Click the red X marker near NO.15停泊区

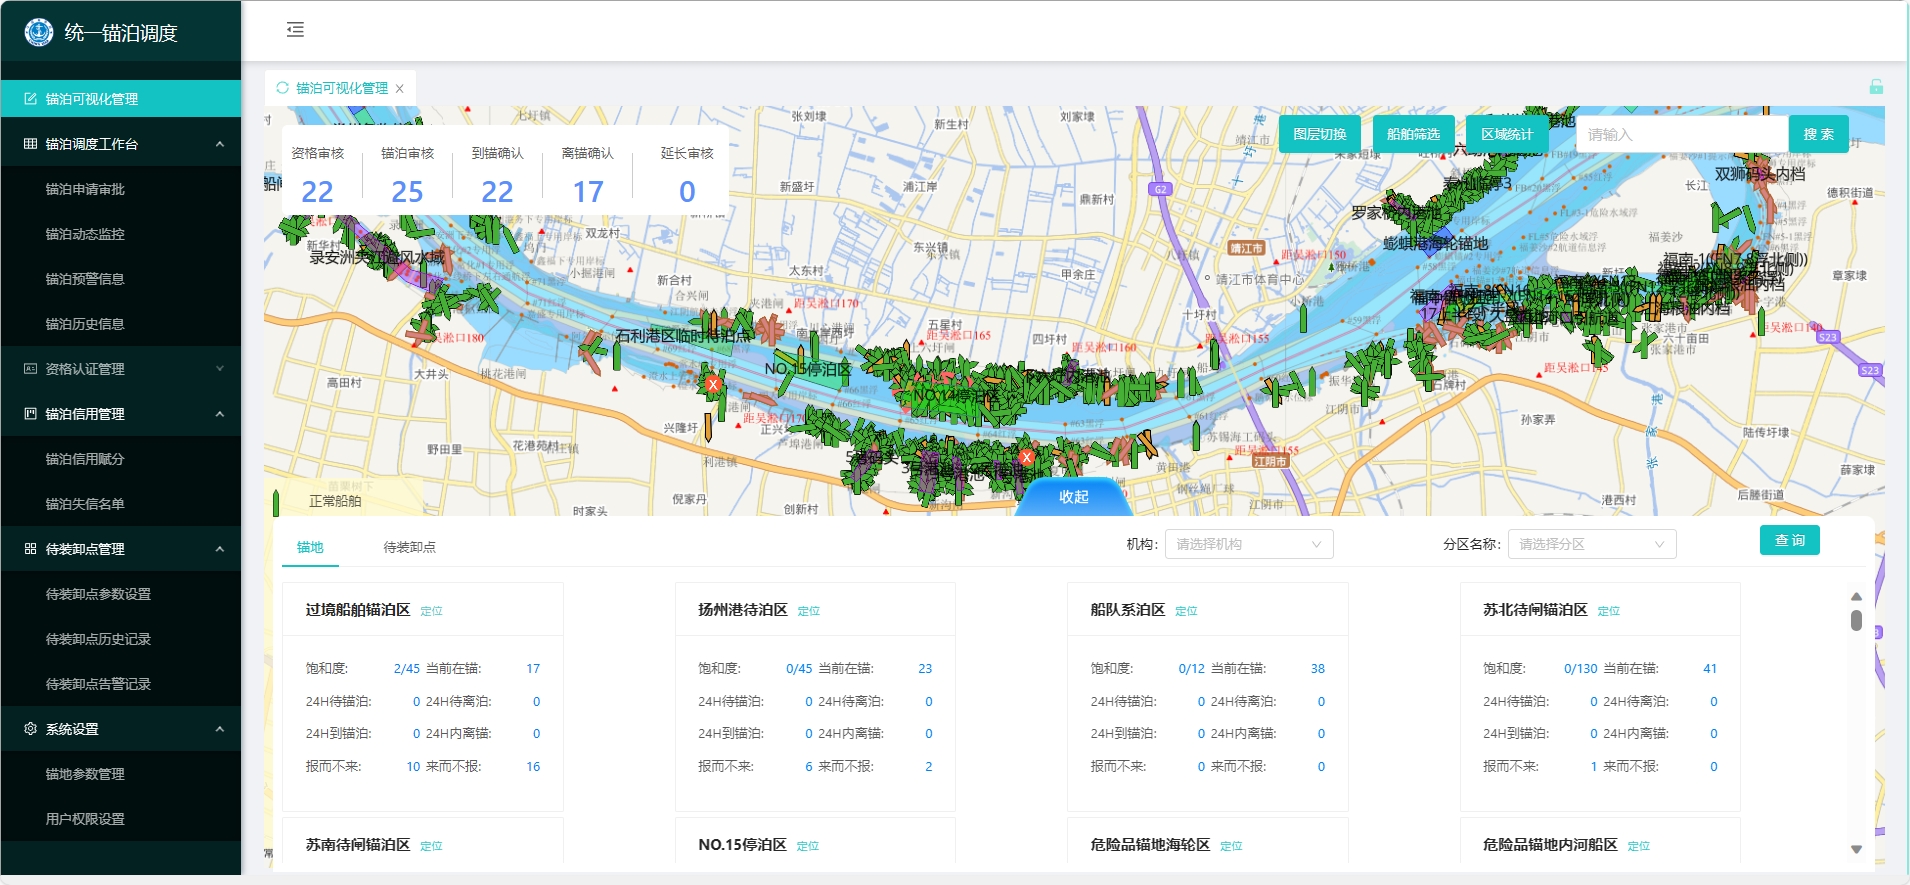click(x=713, y=384)
